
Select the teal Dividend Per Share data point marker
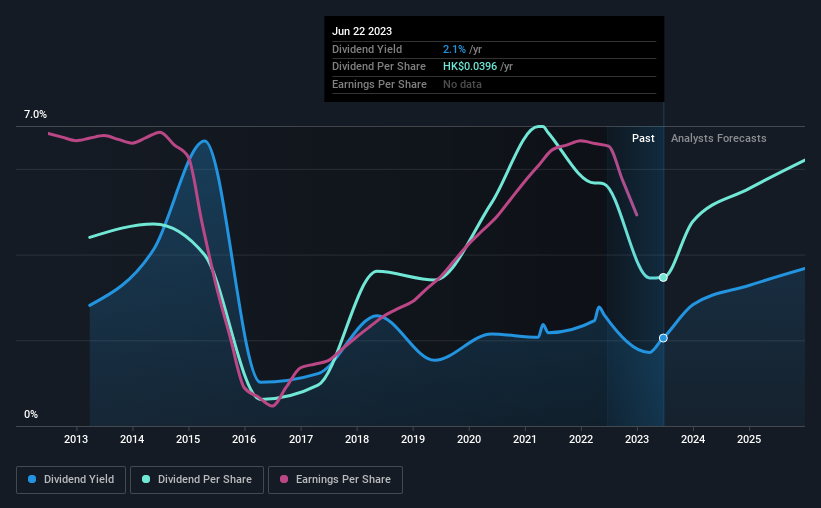pos(663,278)
